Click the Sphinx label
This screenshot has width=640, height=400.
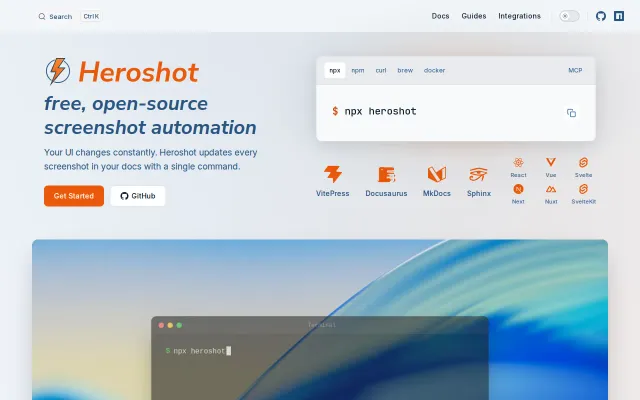(x=479, y=193)
